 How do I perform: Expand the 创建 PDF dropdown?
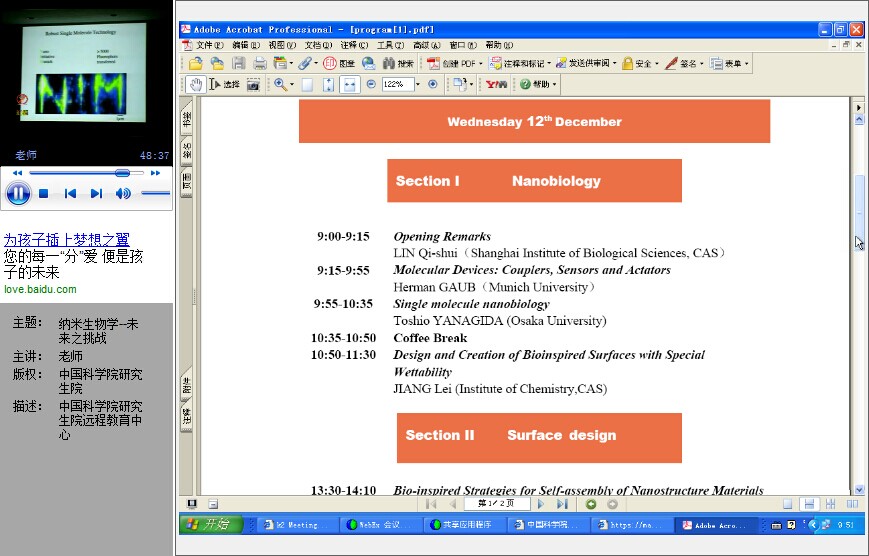(480, 64)
